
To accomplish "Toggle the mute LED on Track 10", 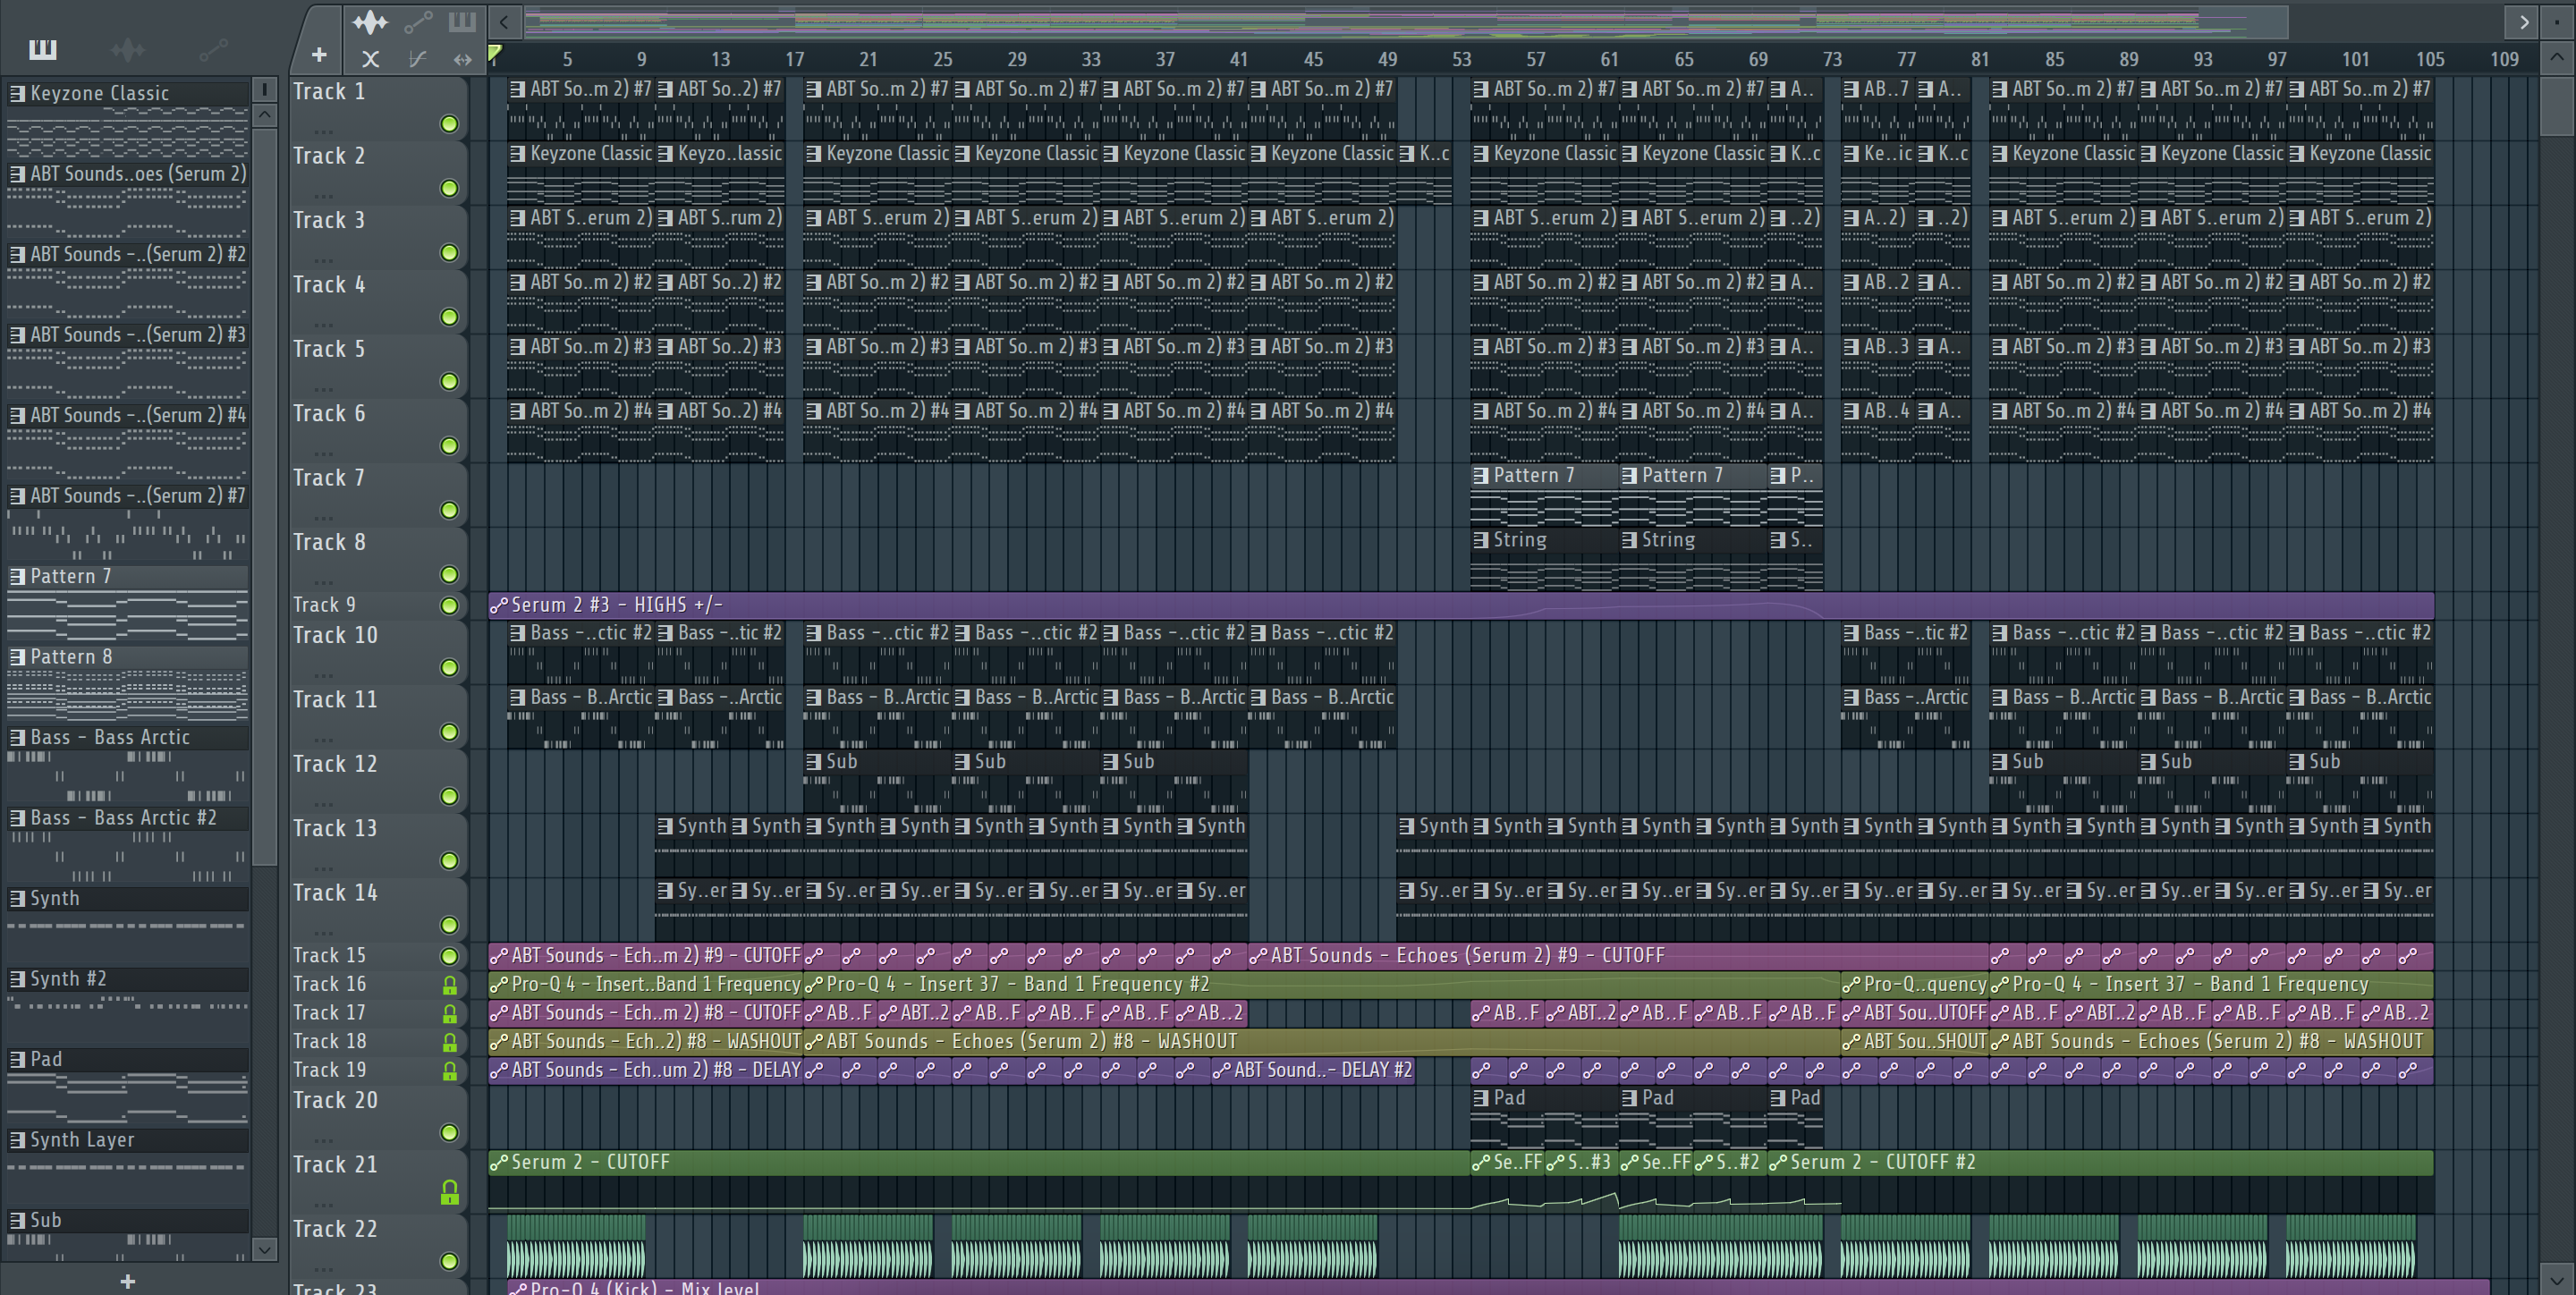I will (x=449, y=667).
